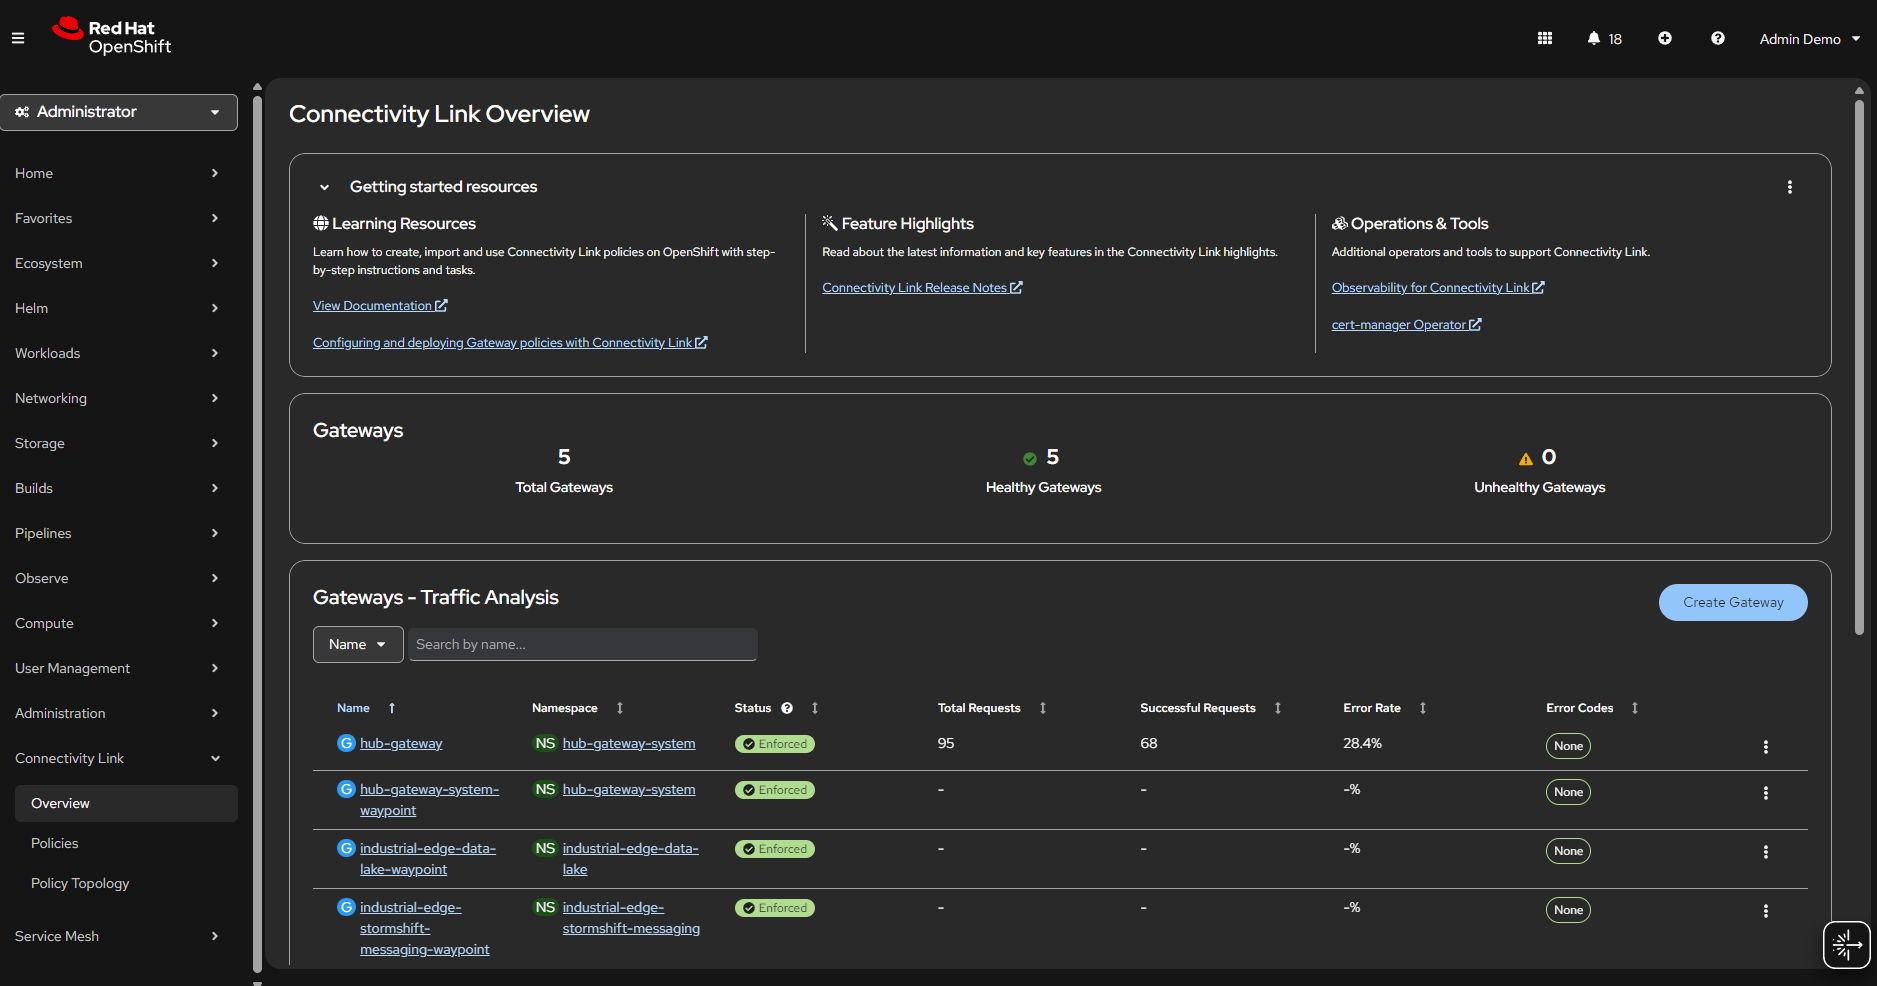Image resolution: width=1877 pixels, height=986 pixels.
Task: Open hub-gateway-system-waypoint gateway link
Action: pos(429,800)
